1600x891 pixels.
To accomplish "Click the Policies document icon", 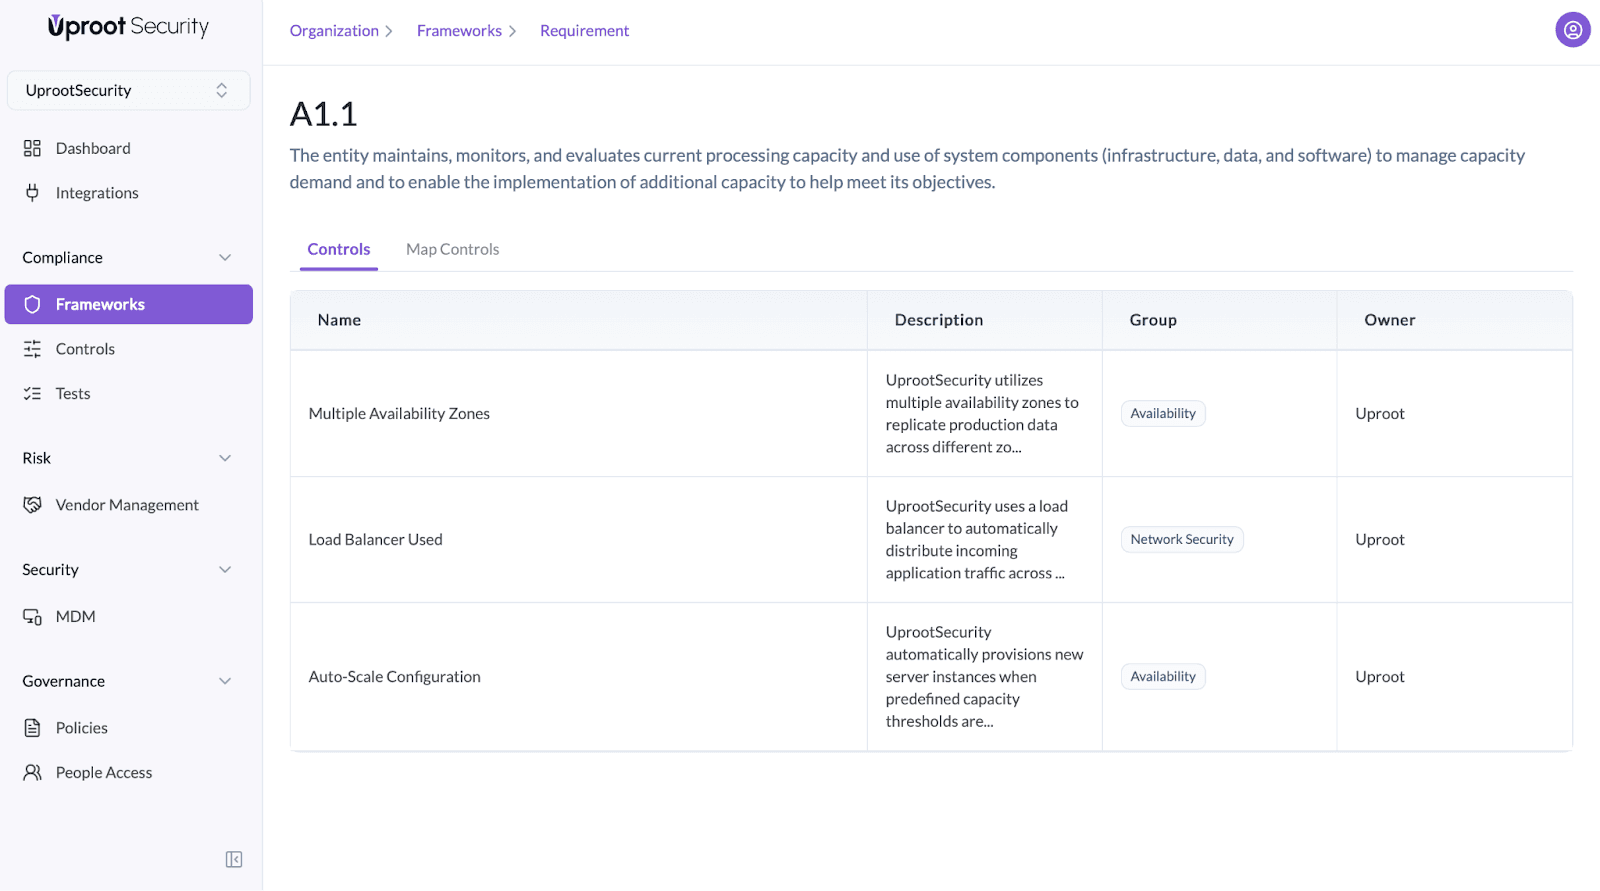I will click(32, 728).
